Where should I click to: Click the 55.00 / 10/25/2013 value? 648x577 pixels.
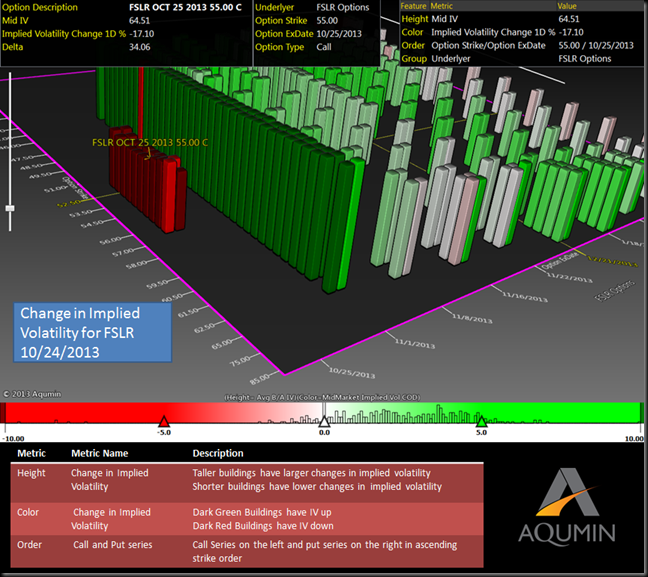[x=596, y=45]
